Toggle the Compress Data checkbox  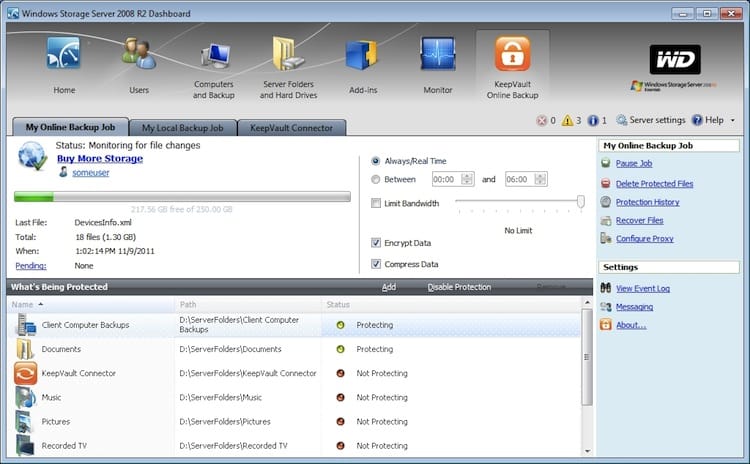(376, 264)
